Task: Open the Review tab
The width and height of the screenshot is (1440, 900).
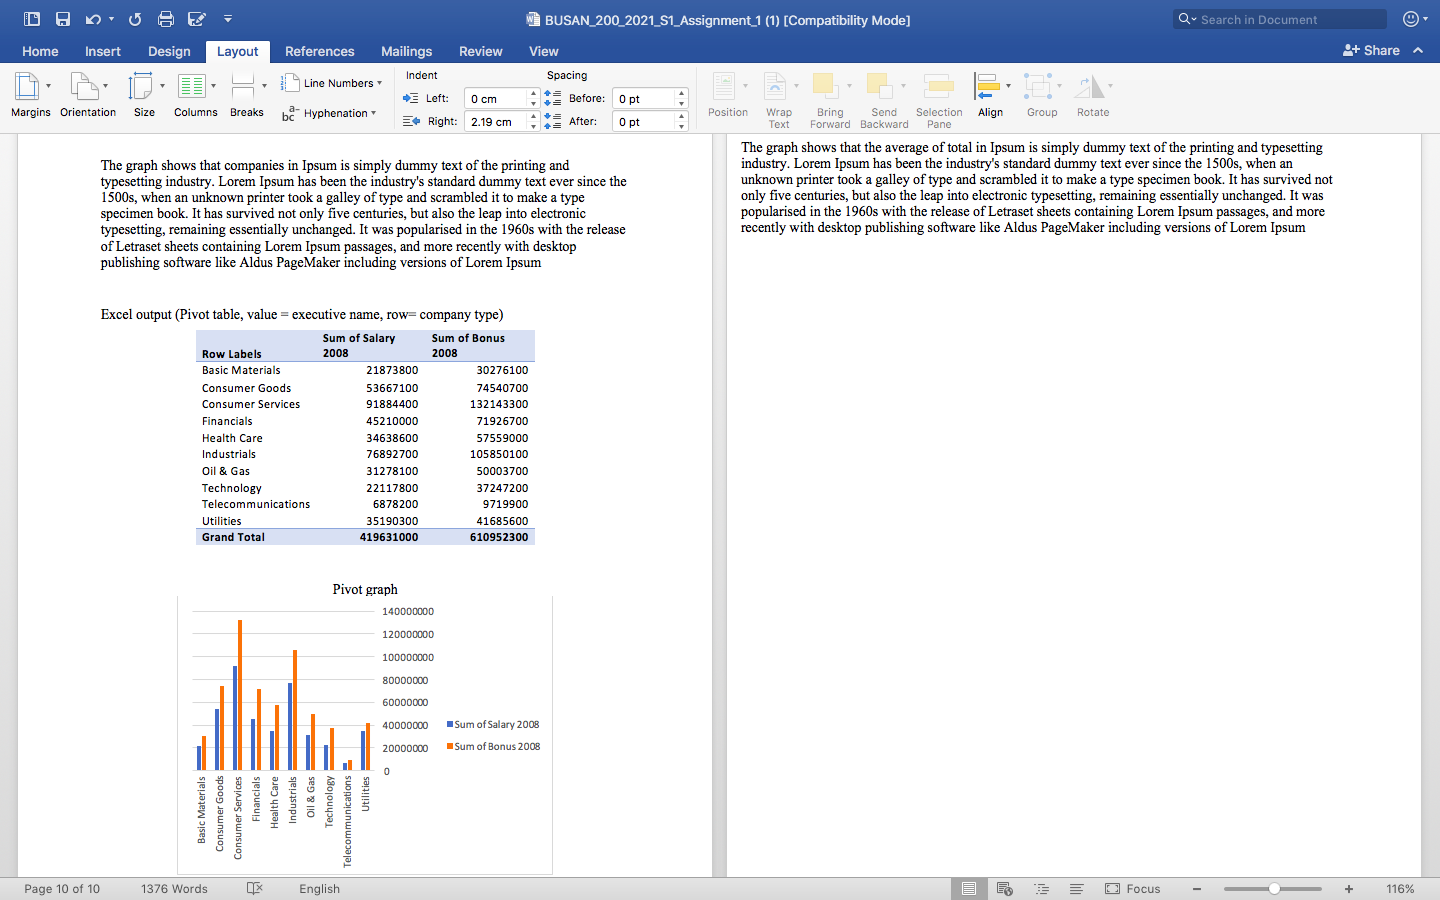Action: pos(480,51)
